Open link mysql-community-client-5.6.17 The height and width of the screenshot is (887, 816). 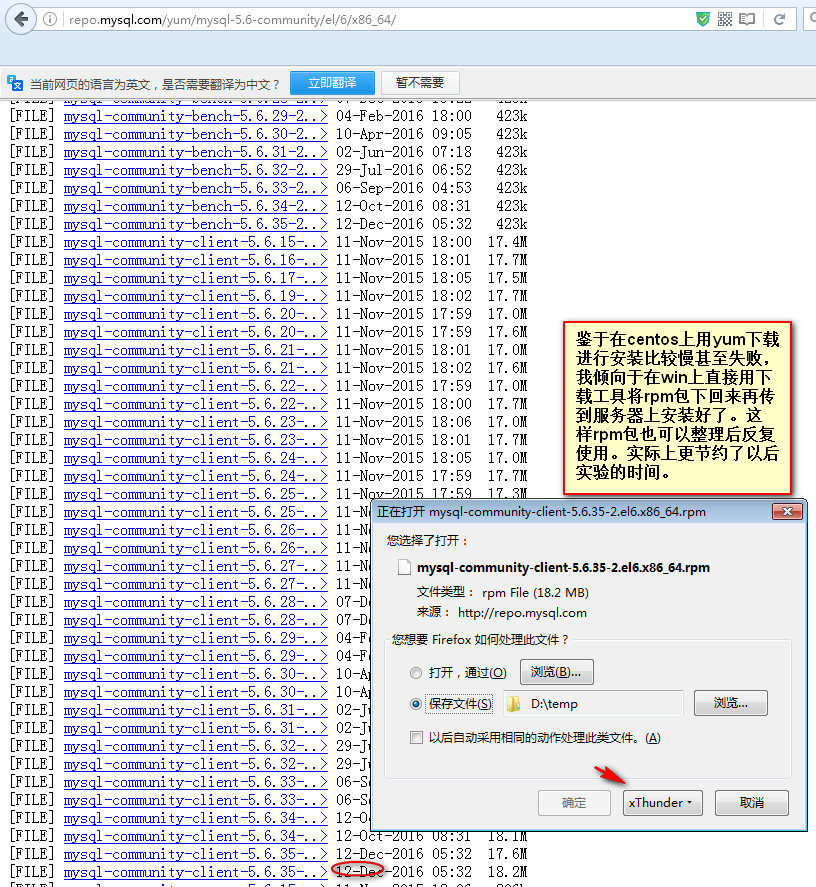coord(195,278)
